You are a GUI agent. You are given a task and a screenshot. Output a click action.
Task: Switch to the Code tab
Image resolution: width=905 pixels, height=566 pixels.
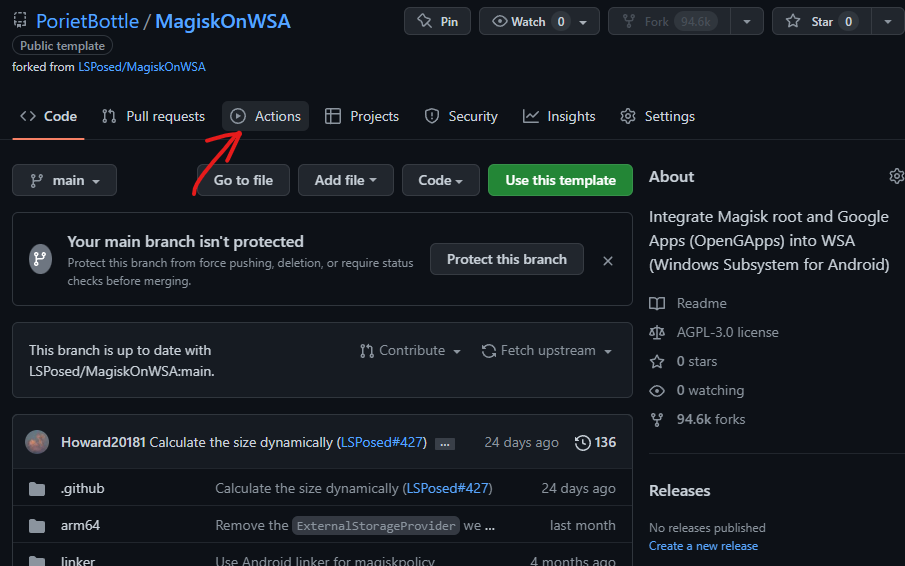click(x=48, y=116)
